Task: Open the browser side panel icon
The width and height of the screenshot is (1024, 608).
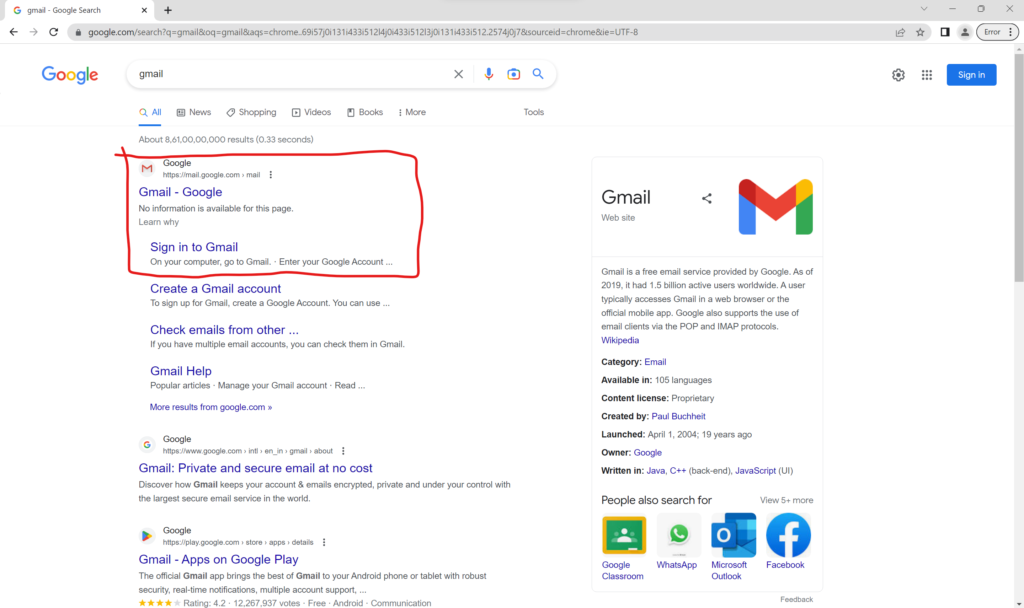Action: click(x=944, y=32)
